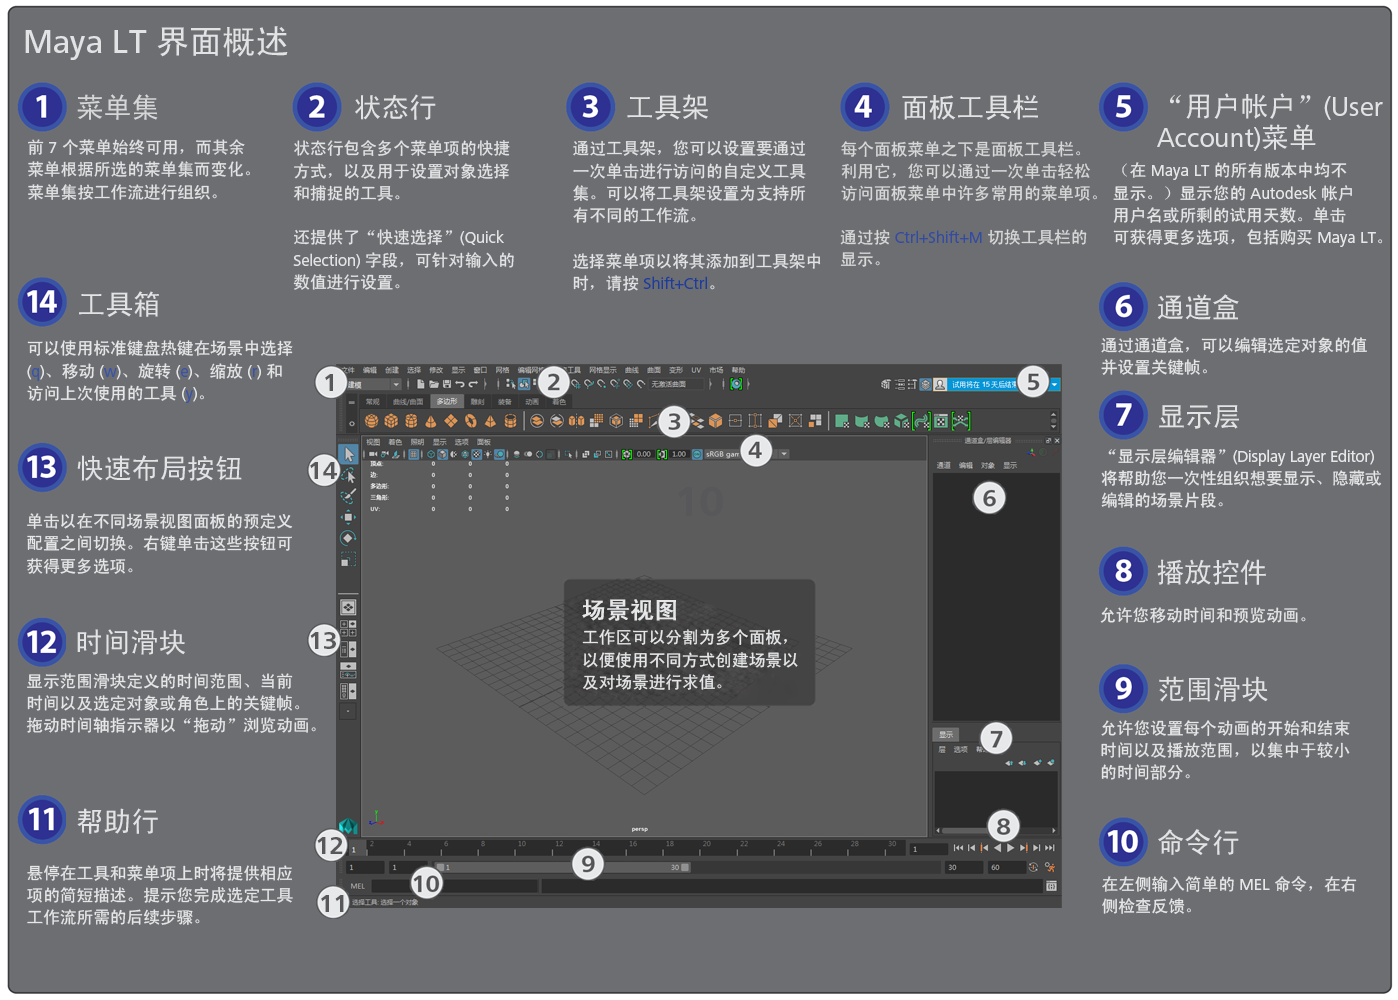This screenshot has height=1000, width=1398.
Task: Open the script editor icon beside command line
Action: point(1051,886)
